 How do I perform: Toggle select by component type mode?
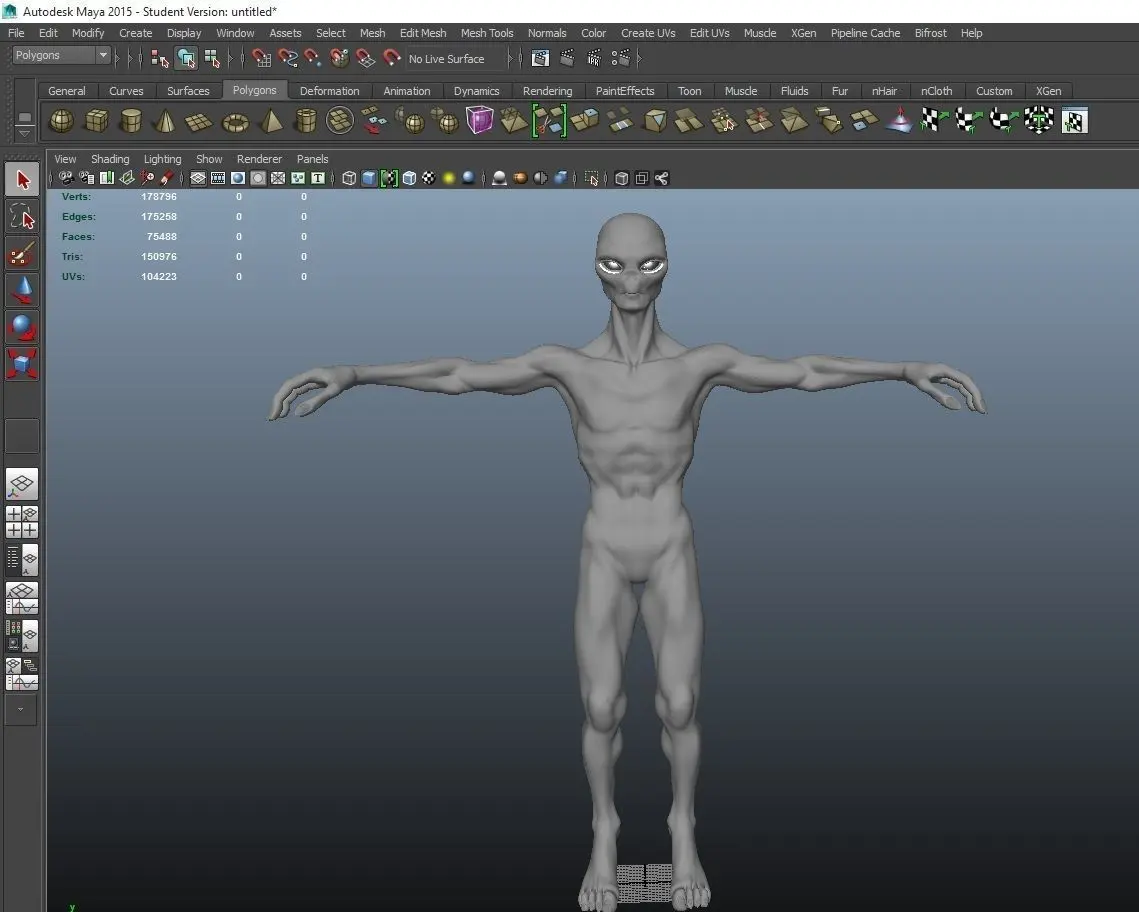coord(212,59)
